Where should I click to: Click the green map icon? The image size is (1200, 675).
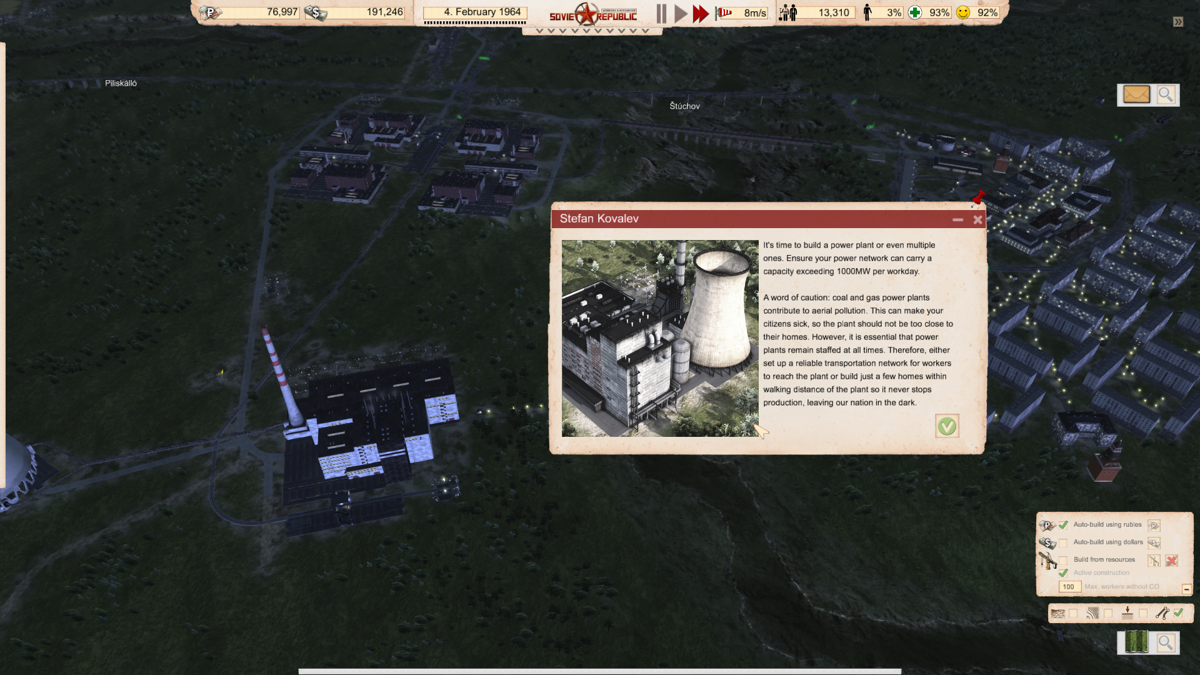1136,643
